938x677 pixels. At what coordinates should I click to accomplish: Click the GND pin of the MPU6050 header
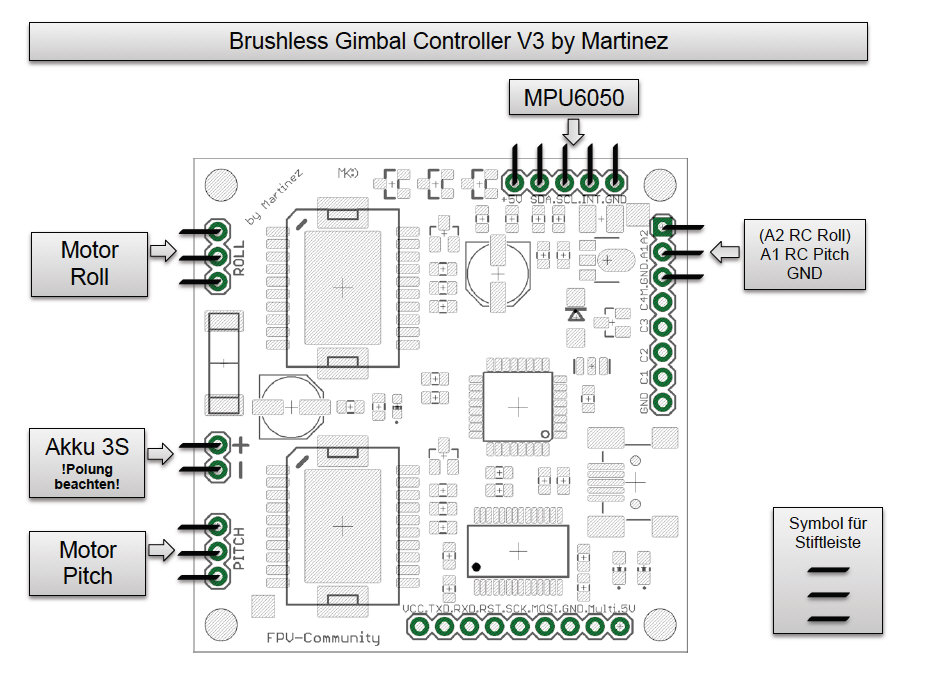coord(614,182)
